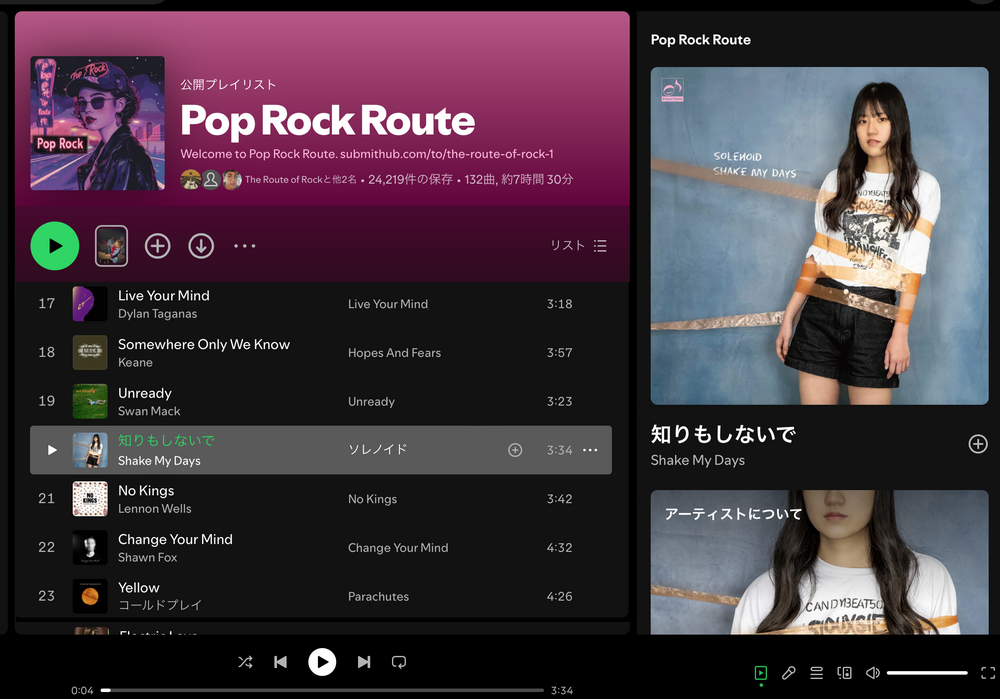Open the 知りもしないで song title in sidebar
Viewport: 1000px width, 699px height.
(723, 434)
